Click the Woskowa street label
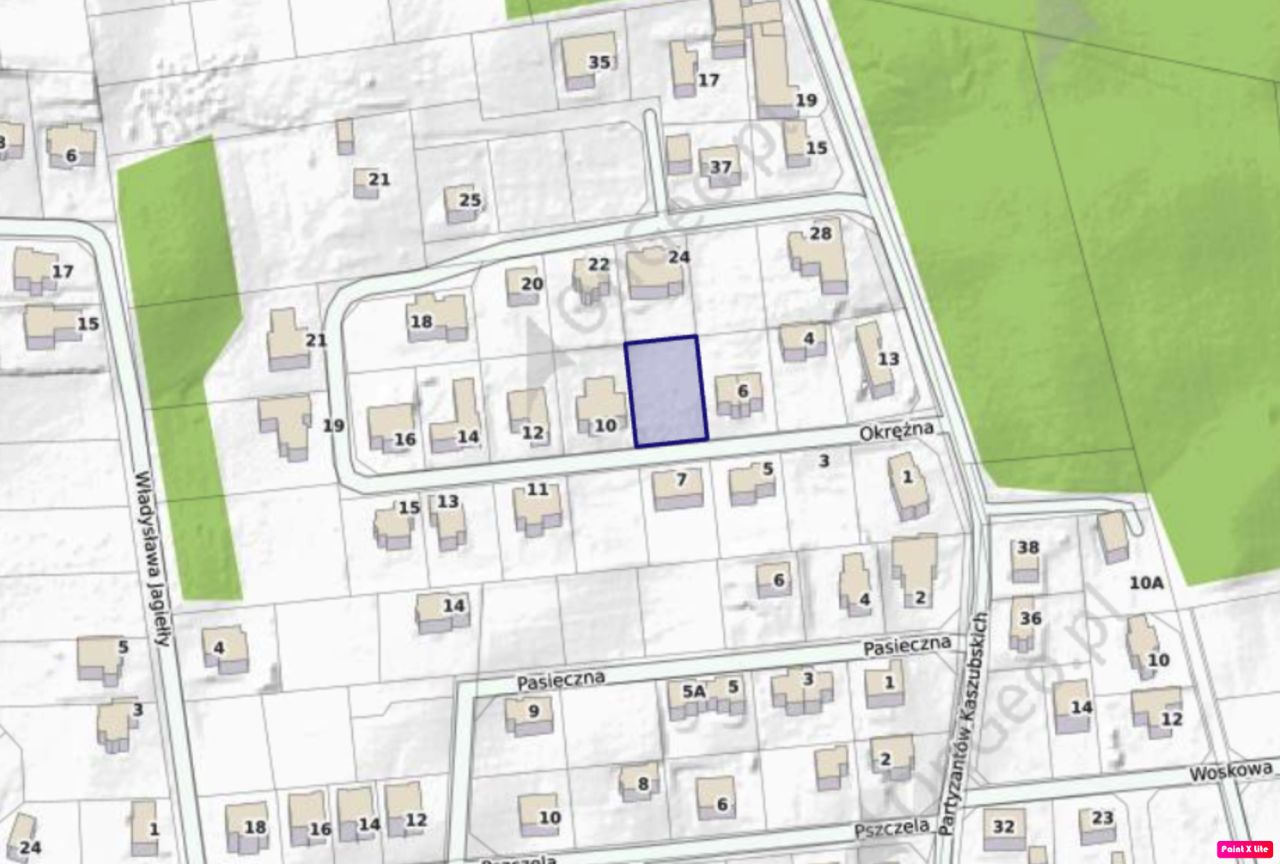Viewport: 1280px width, 864px height. tap(1231, 771)
